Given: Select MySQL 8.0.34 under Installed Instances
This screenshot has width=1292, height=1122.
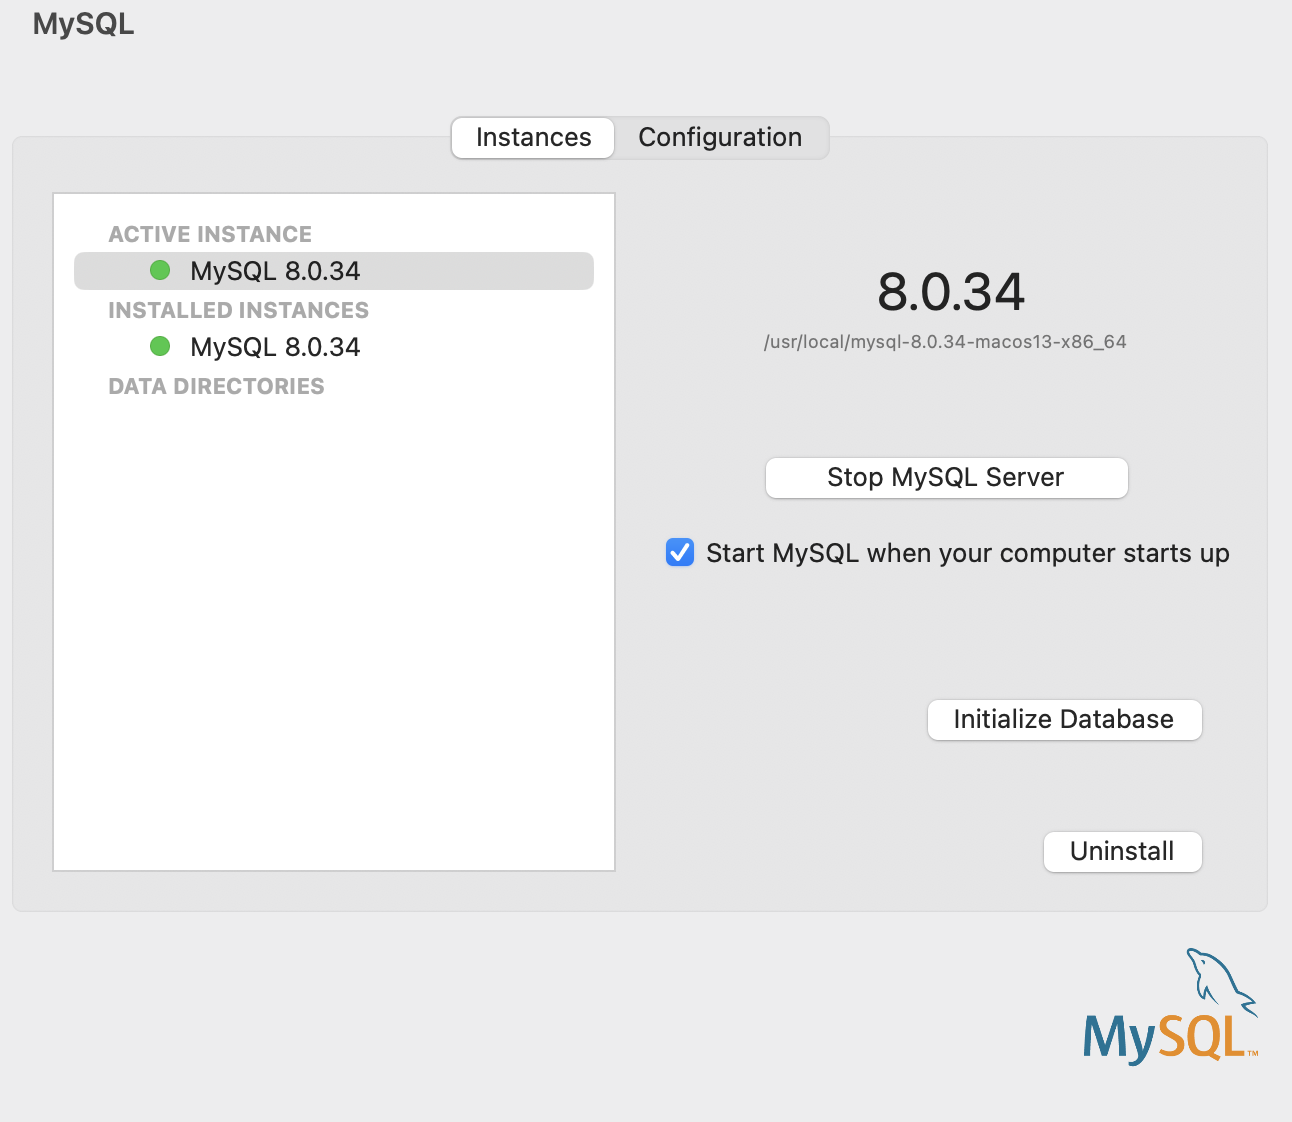Looking at the screenshot, I should pyautogui.click(x=334, y=347).
